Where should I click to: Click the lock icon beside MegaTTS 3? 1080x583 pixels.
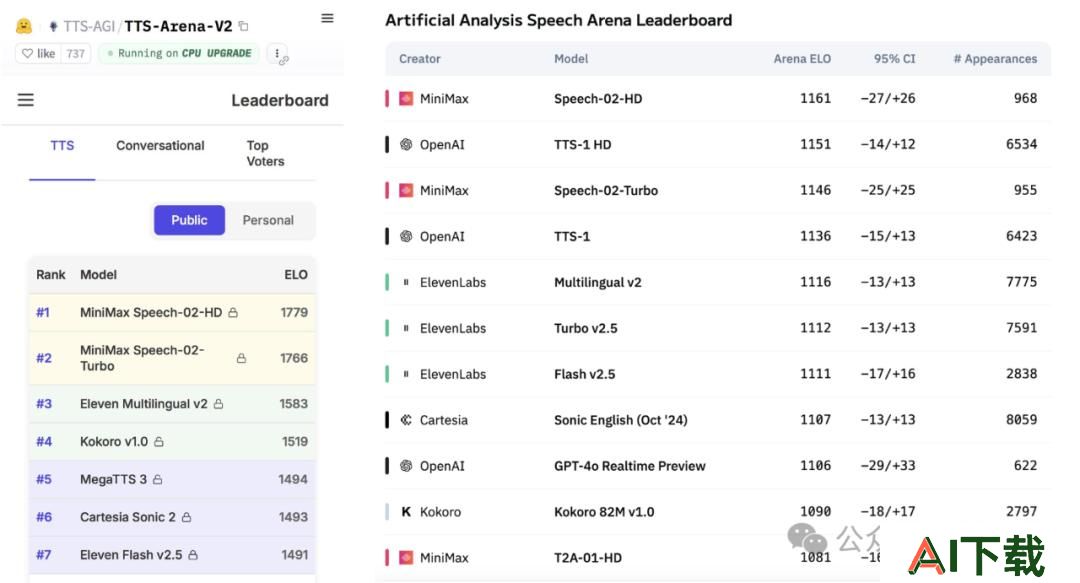[x=158, y=480]
